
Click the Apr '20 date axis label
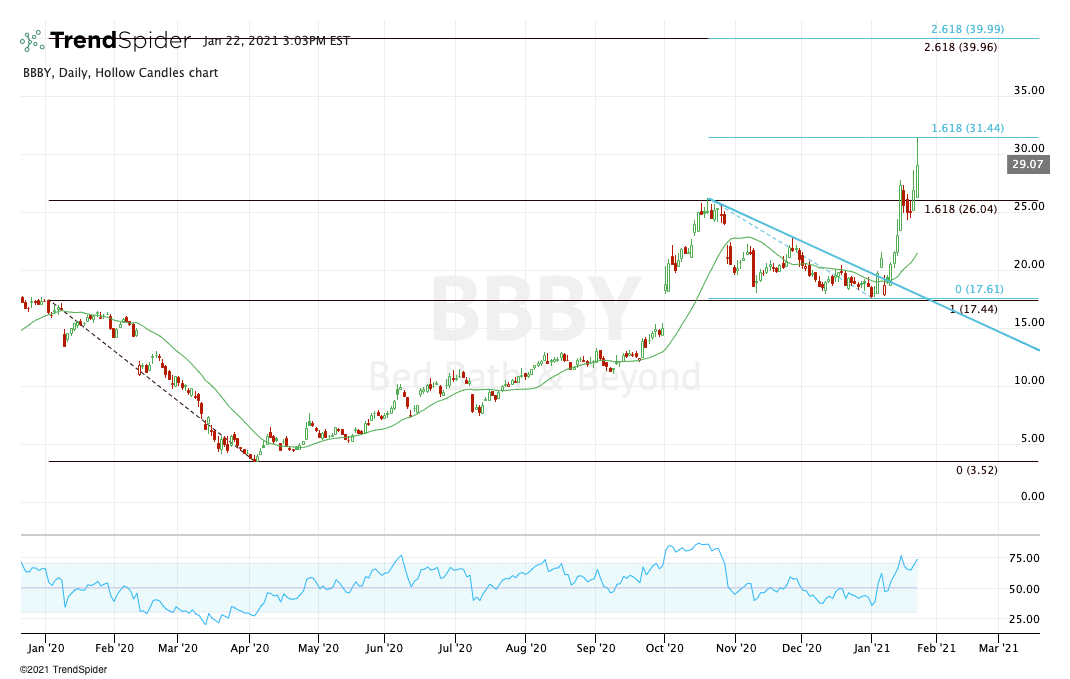point(250,648)
